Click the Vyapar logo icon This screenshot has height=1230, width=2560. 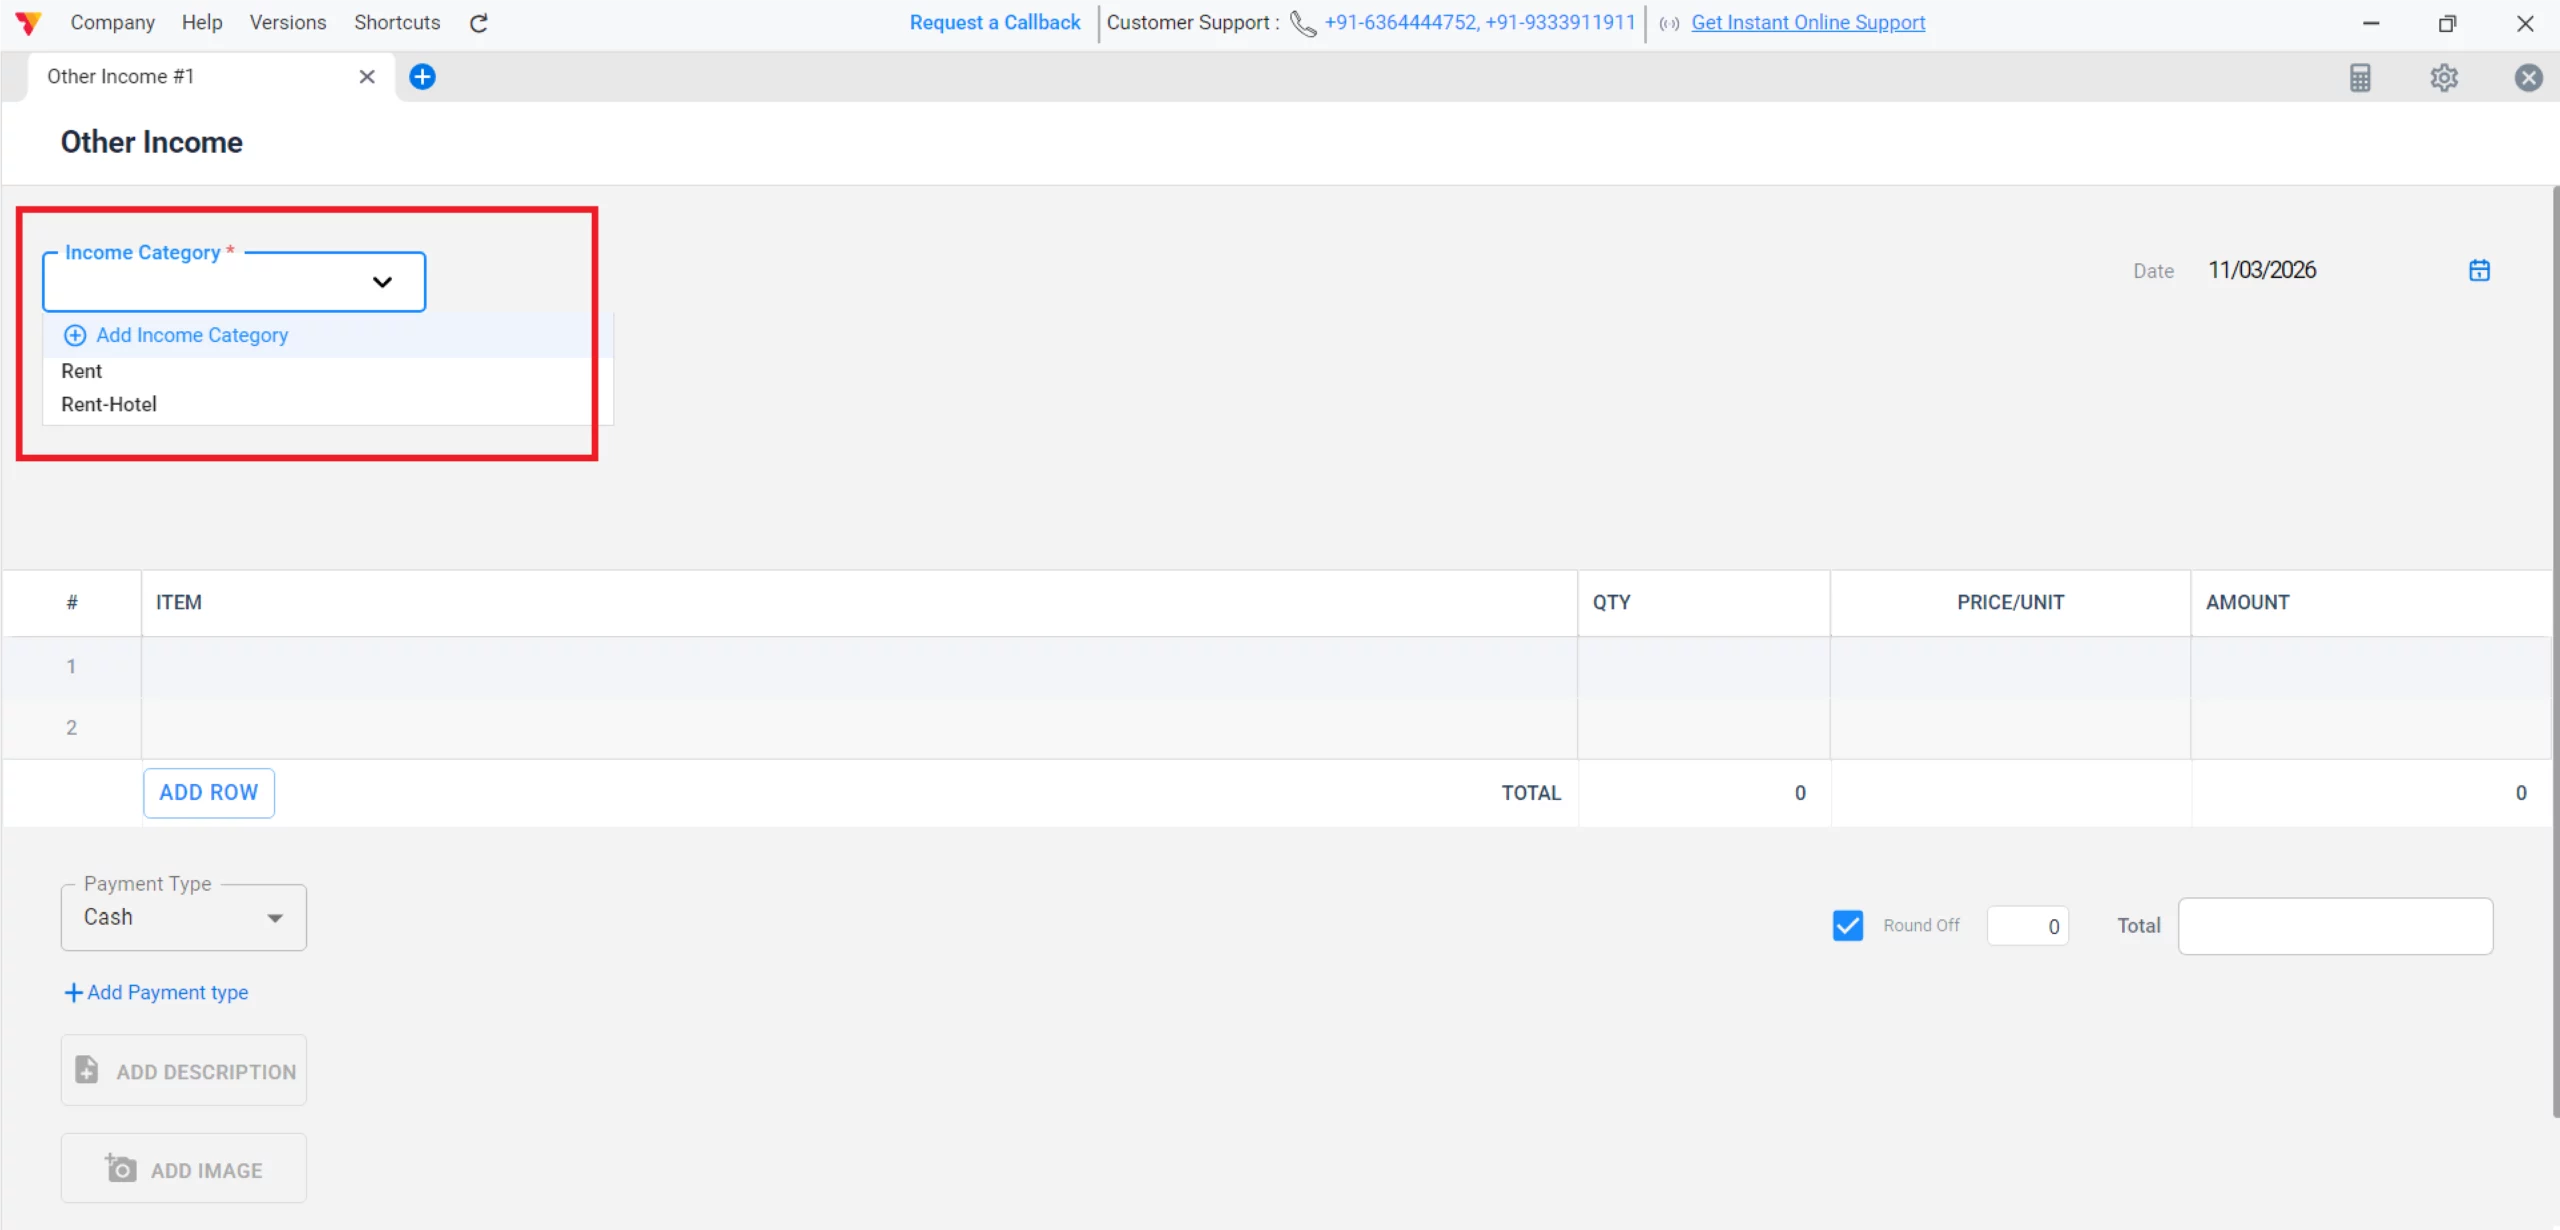coord(28,23)
